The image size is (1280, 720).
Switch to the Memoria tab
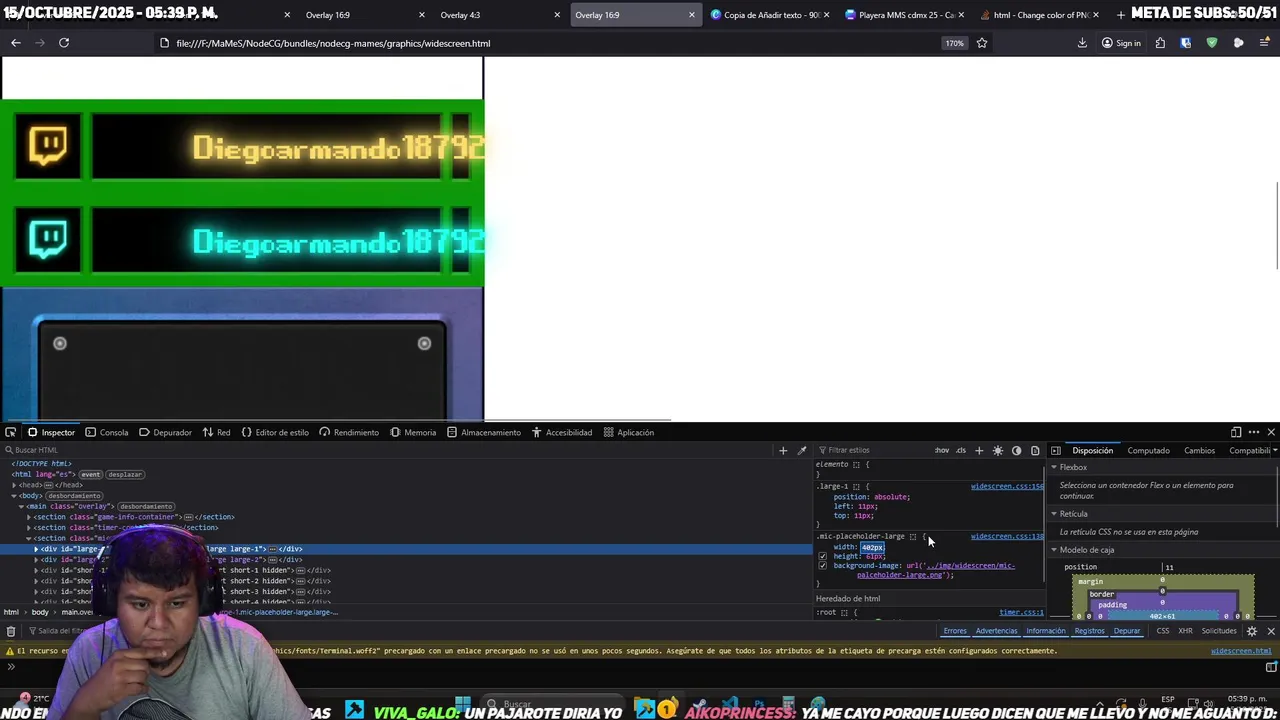[x=413, y=432]
